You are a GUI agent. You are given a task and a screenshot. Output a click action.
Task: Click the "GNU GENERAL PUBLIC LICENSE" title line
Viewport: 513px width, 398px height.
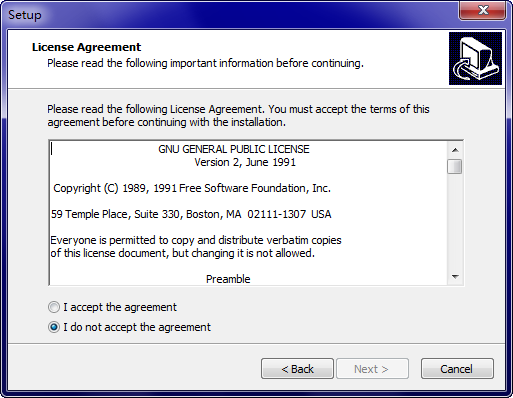click(x=234, y=149)
